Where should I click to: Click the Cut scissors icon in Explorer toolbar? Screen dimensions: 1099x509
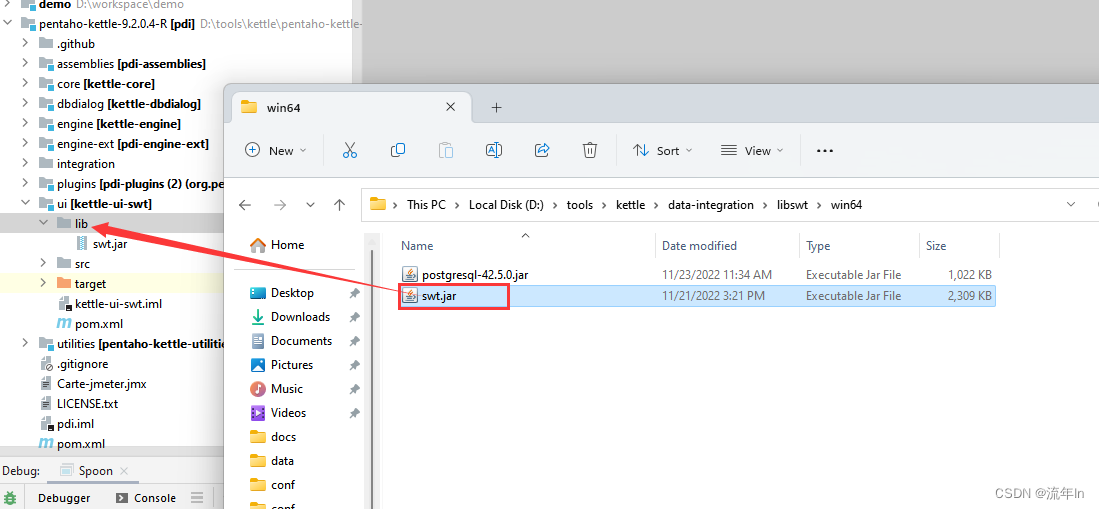point(350,150)
